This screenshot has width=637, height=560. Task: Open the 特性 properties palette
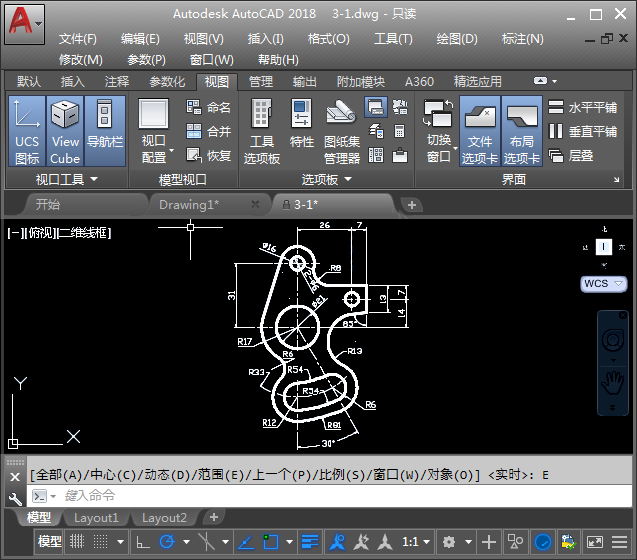[301, 132]
